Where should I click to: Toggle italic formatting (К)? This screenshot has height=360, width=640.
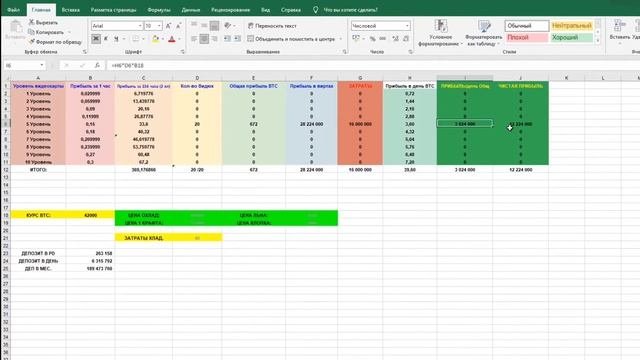point(106,39)
